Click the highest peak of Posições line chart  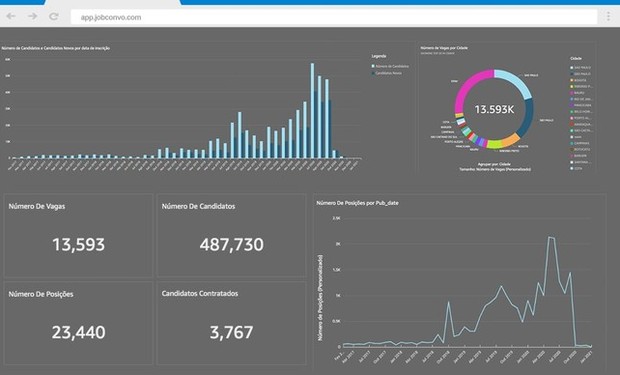[x=549, y=237]
